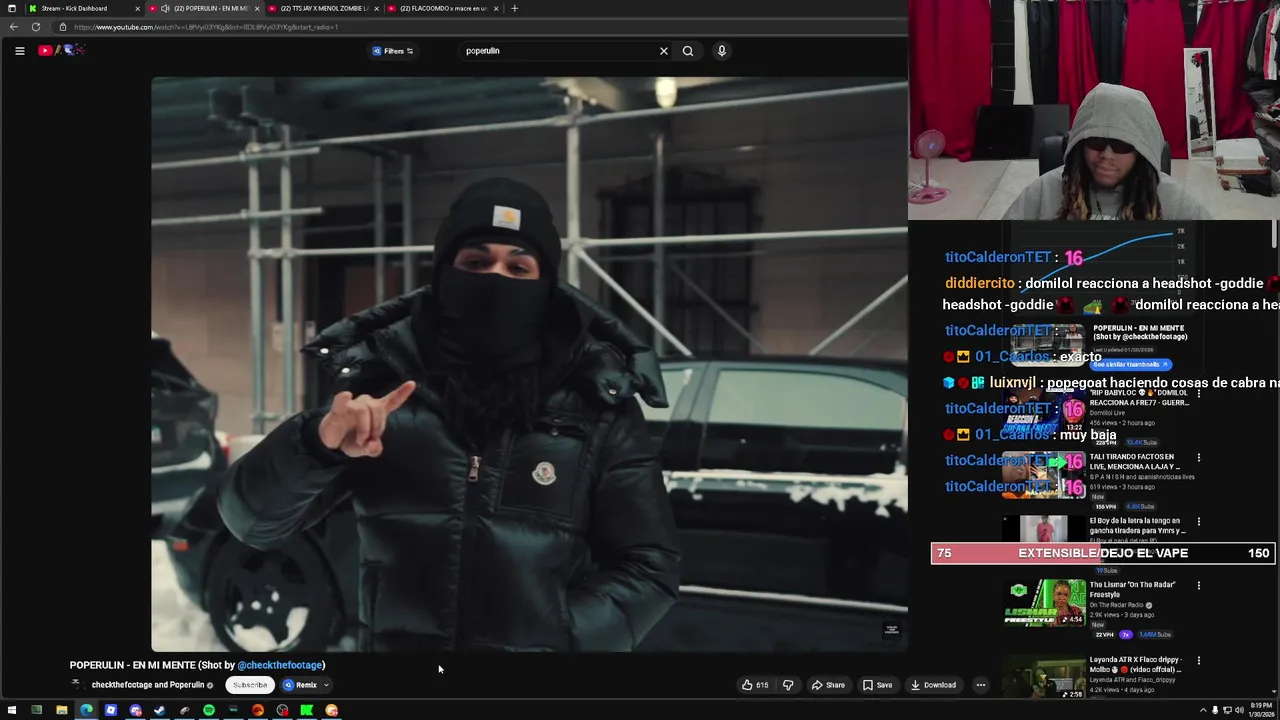Show hidden icons chevron in system tray
The width and height of the screenshot is (1280, 720).
click(x=1202, y=711)
